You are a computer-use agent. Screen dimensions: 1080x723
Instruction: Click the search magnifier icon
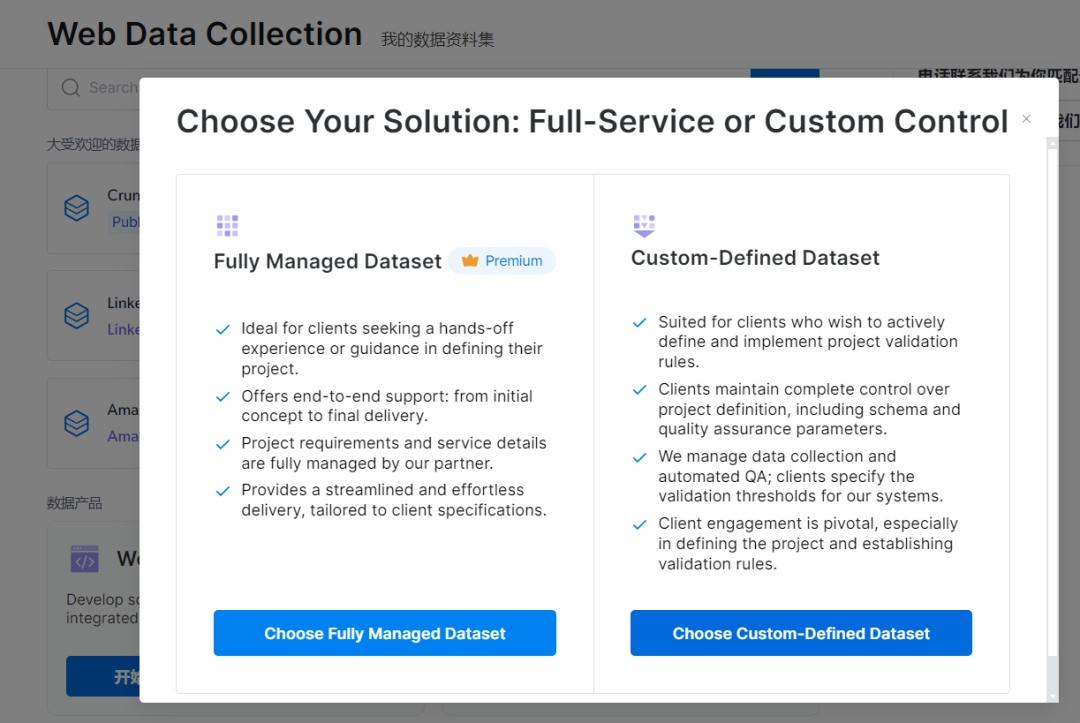point(71,88)
